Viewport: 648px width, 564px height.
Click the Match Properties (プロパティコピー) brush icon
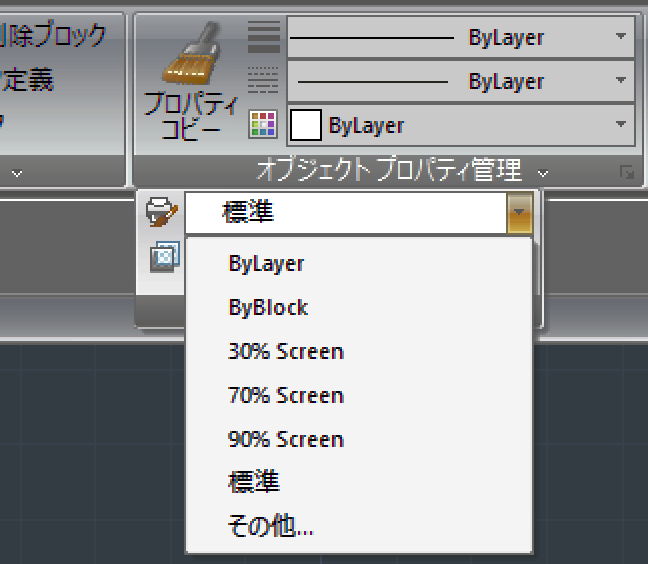(x=191, y=54)
